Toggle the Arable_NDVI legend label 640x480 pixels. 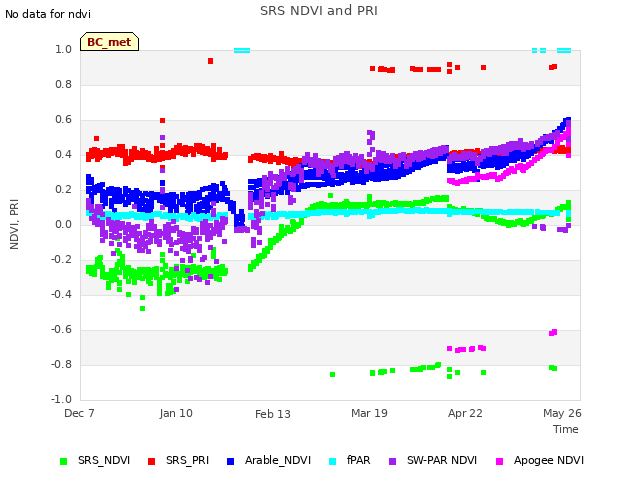pyautogui.click(x=278, y=460)
